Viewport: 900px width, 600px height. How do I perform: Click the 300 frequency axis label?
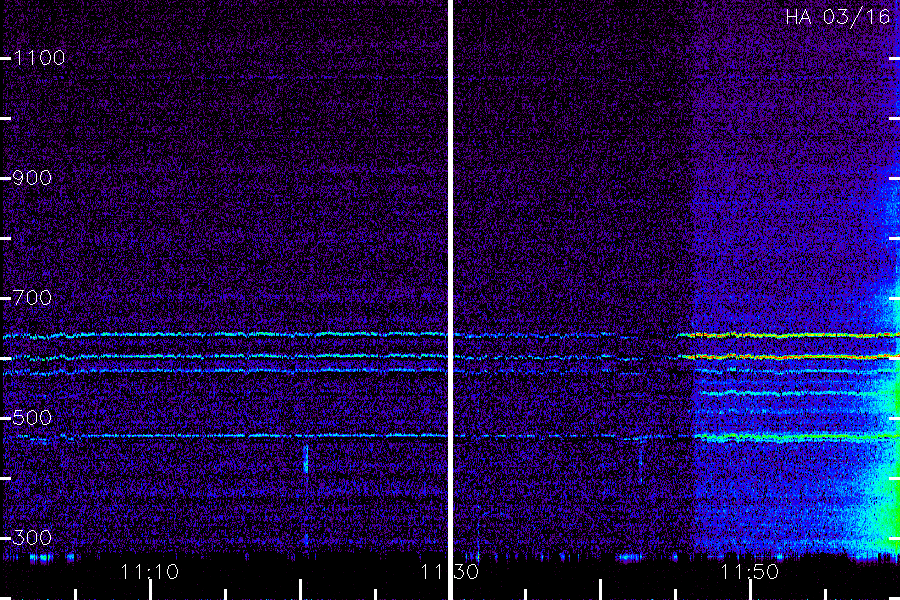point(32,538)
